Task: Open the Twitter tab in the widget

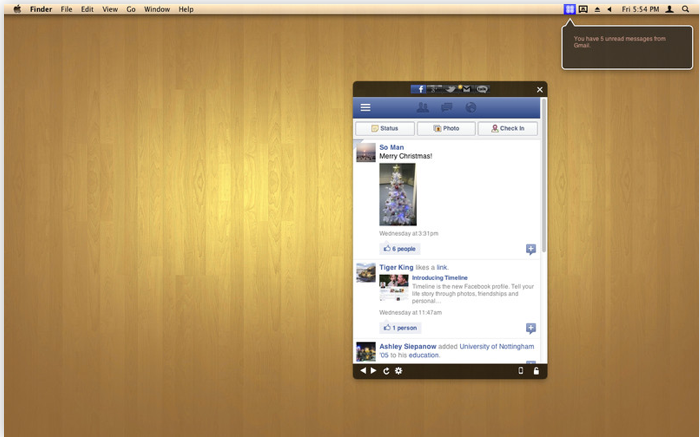Action: pos(450,89)
